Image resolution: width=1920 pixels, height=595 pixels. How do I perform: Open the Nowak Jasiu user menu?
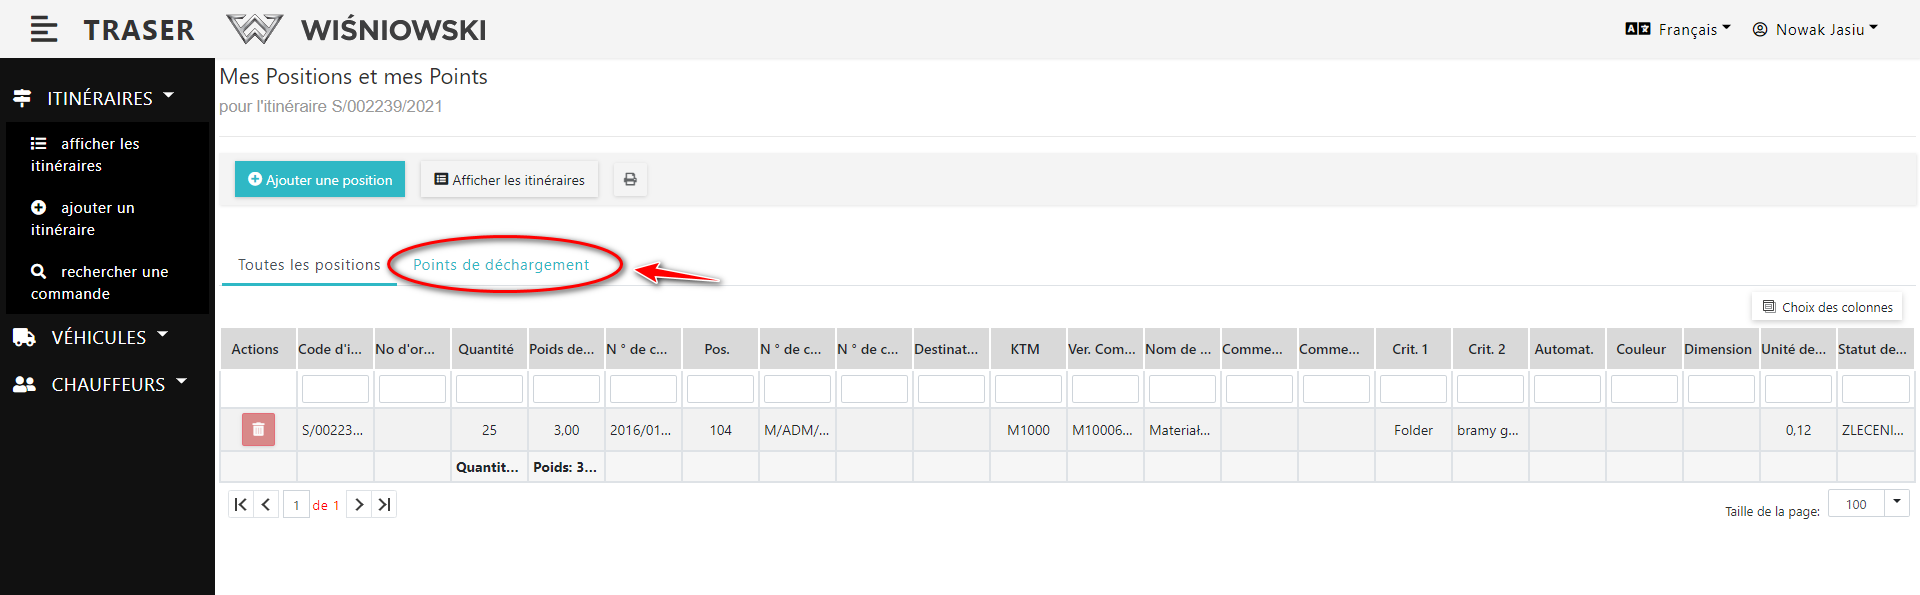click(1815, 30)
